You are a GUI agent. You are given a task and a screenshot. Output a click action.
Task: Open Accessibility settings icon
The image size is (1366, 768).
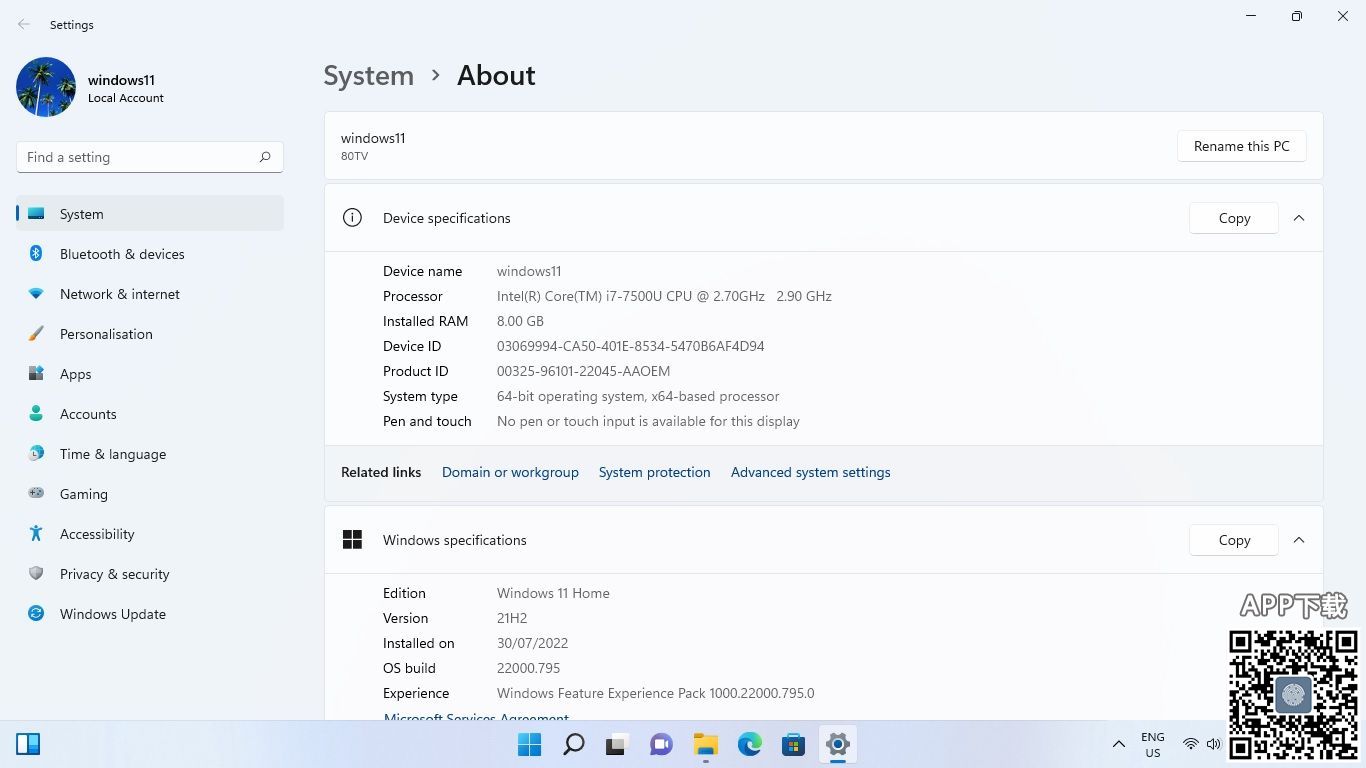(x=36, y=534)
